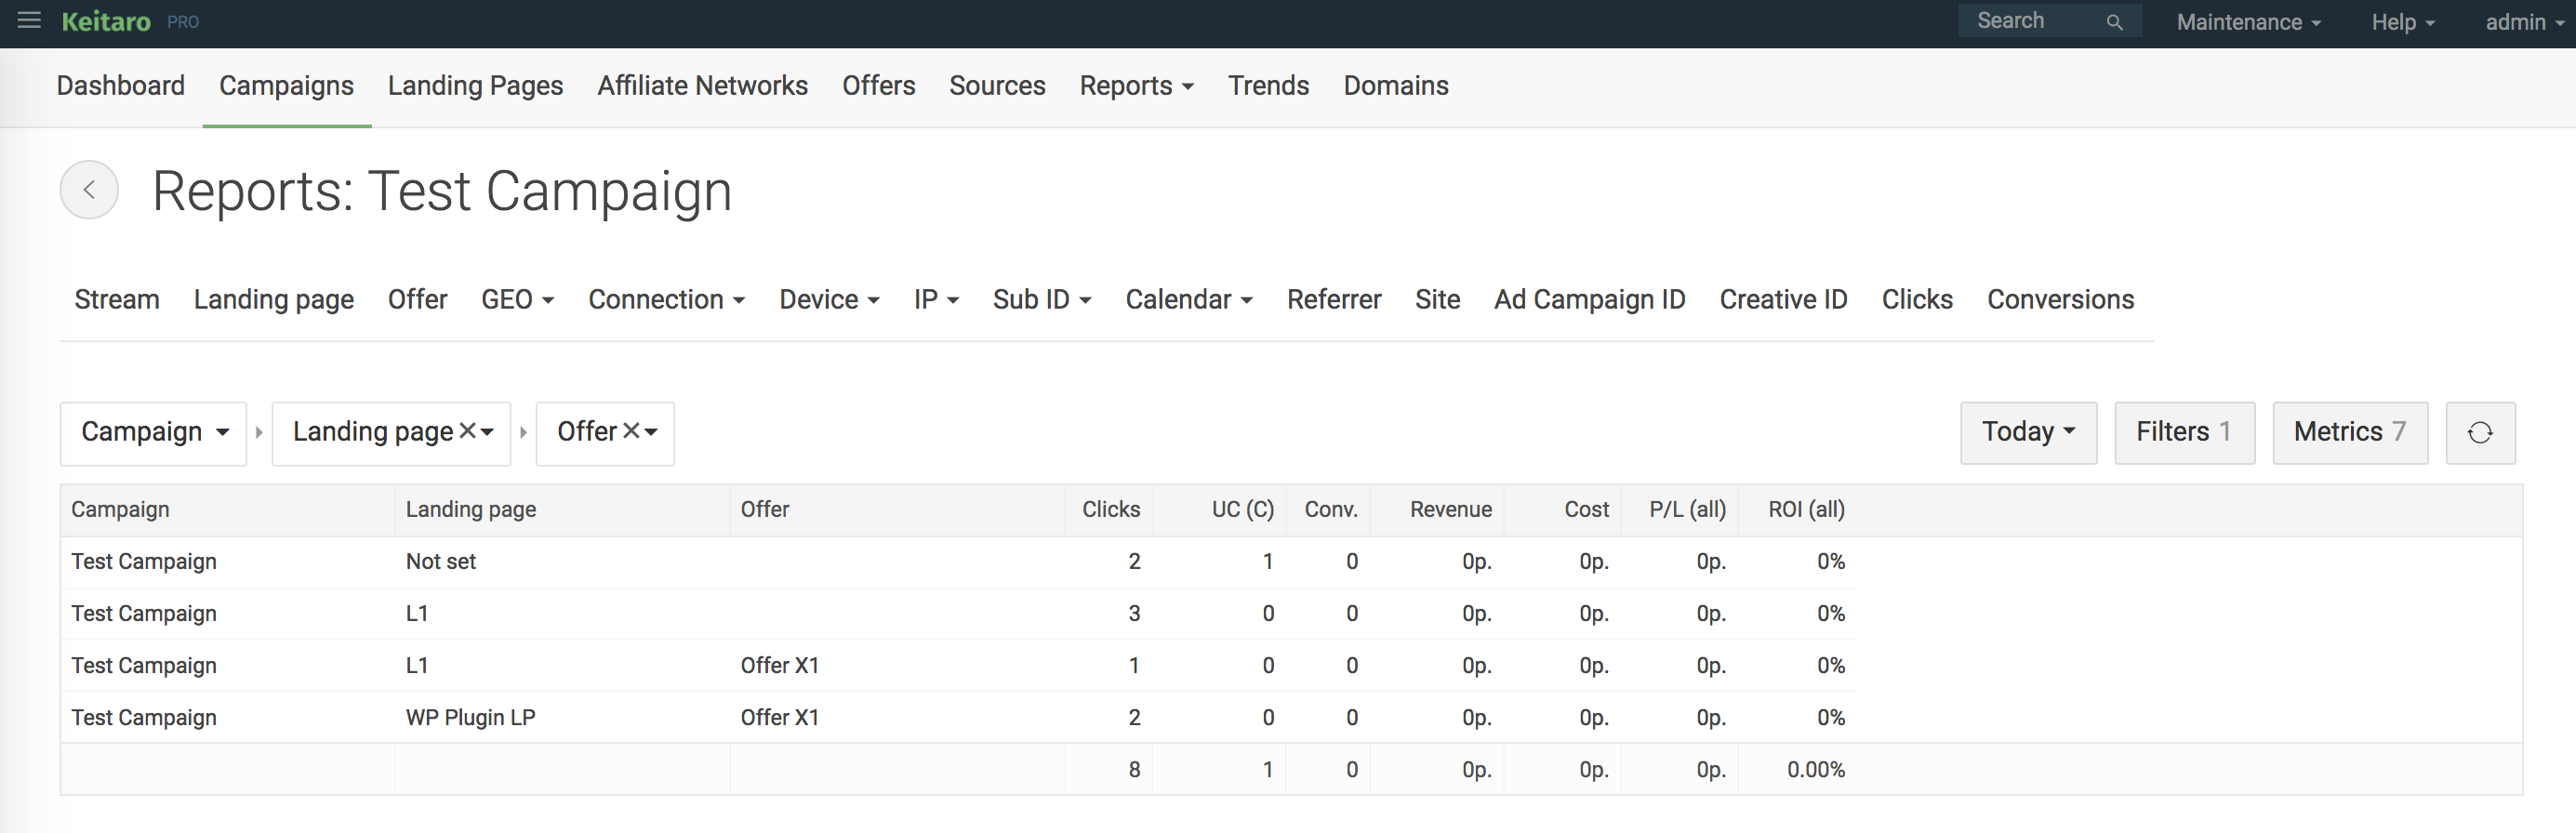
Task: Open Affiliate Networks section
Action: [x=702, y=86]
